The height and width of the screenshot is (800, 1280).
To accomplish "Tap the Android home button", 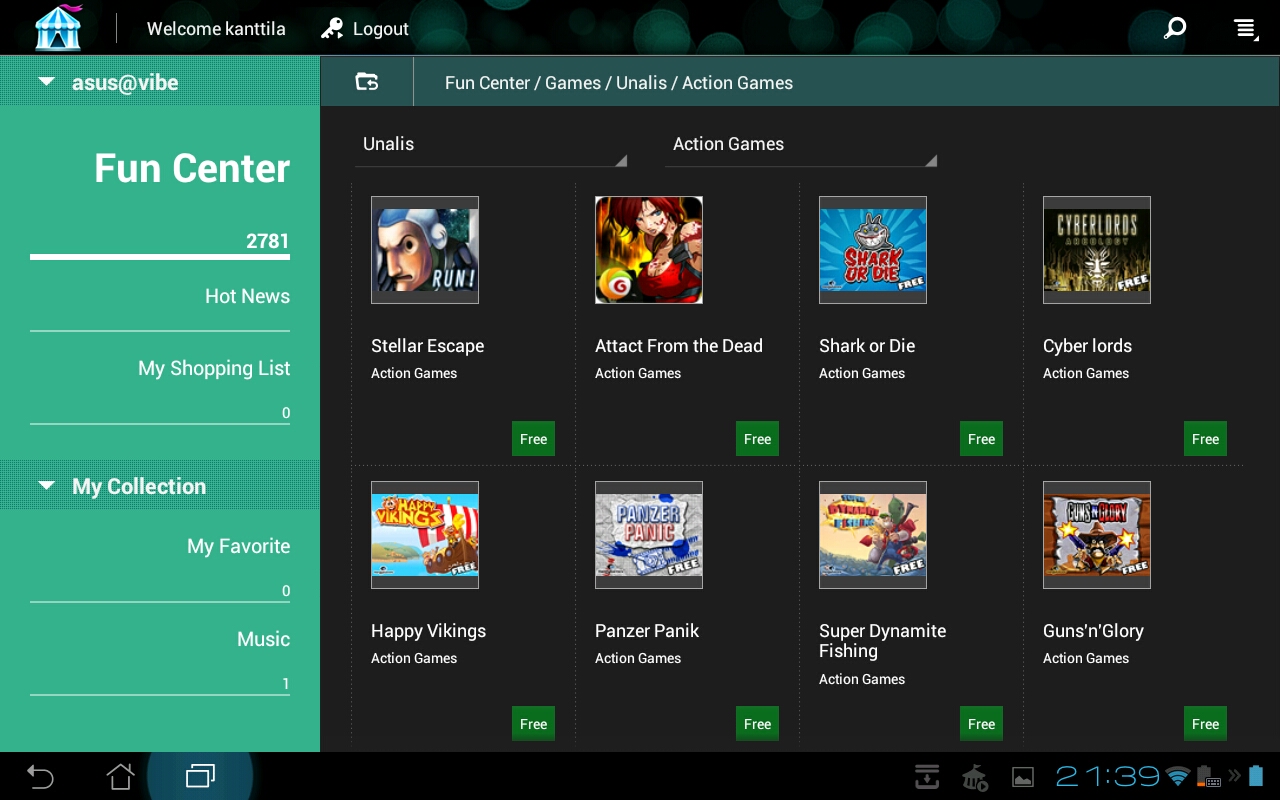I will click(x=120, y=776).
